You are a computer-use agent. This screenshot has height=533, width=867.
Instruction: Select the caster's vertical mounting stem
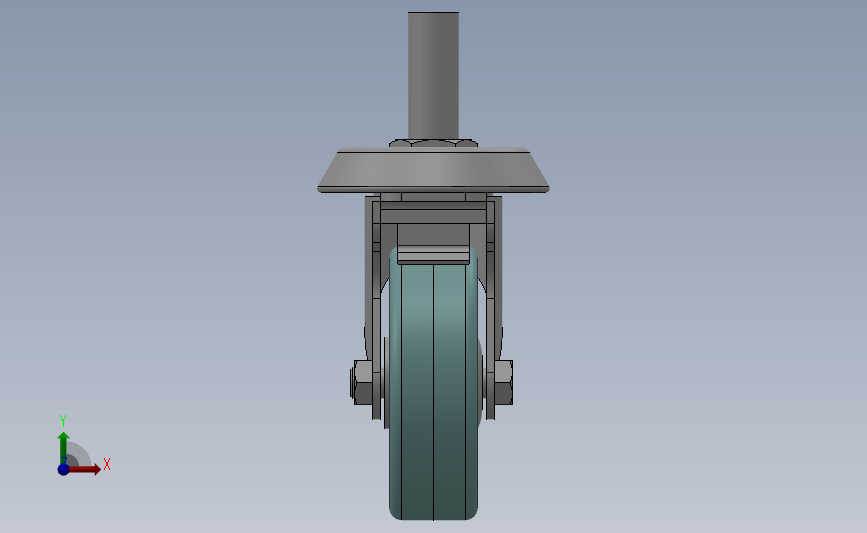tap(433, 75)
